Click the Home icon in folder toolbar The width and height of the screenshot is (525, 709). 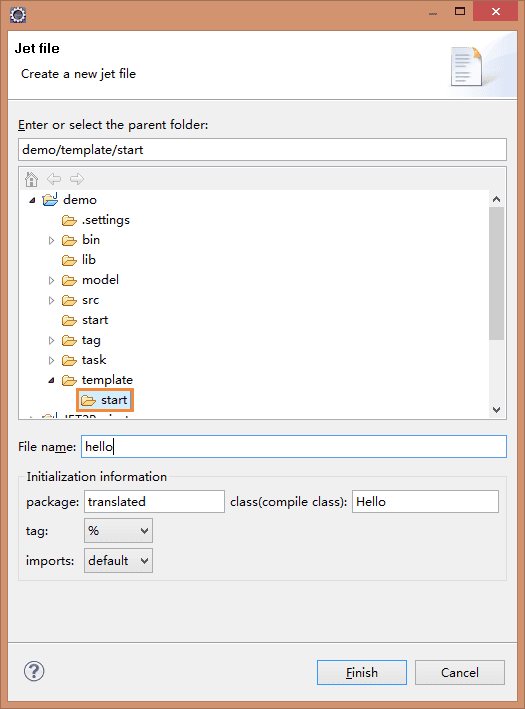tap(31, 179)
